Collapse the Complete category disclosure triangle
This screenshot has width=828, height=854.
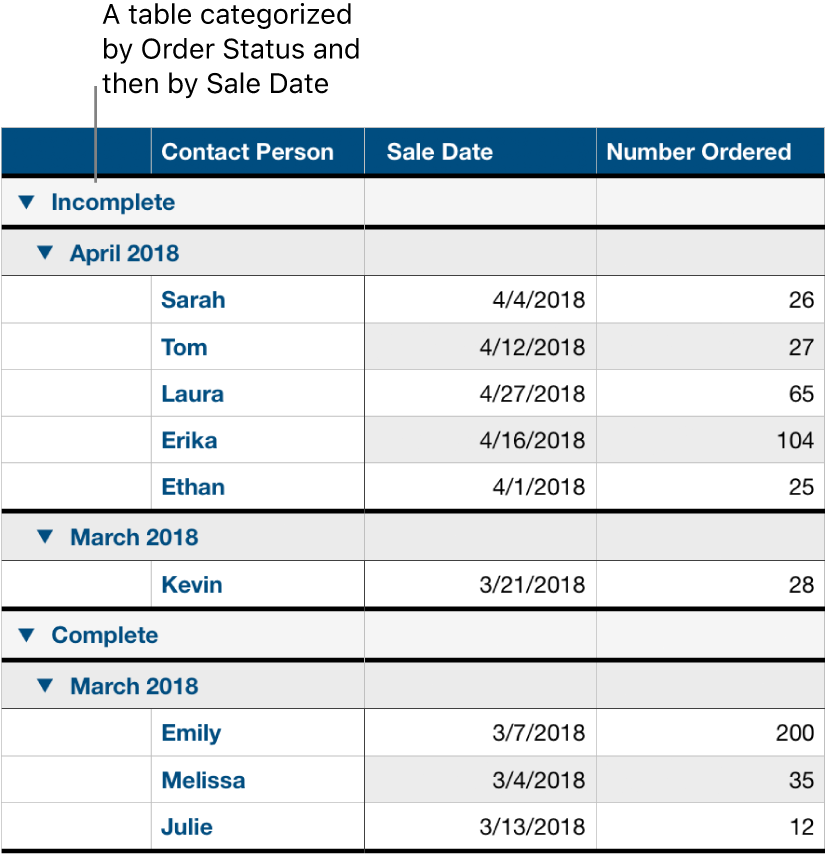pyautogui.click(x=26, y=635)
